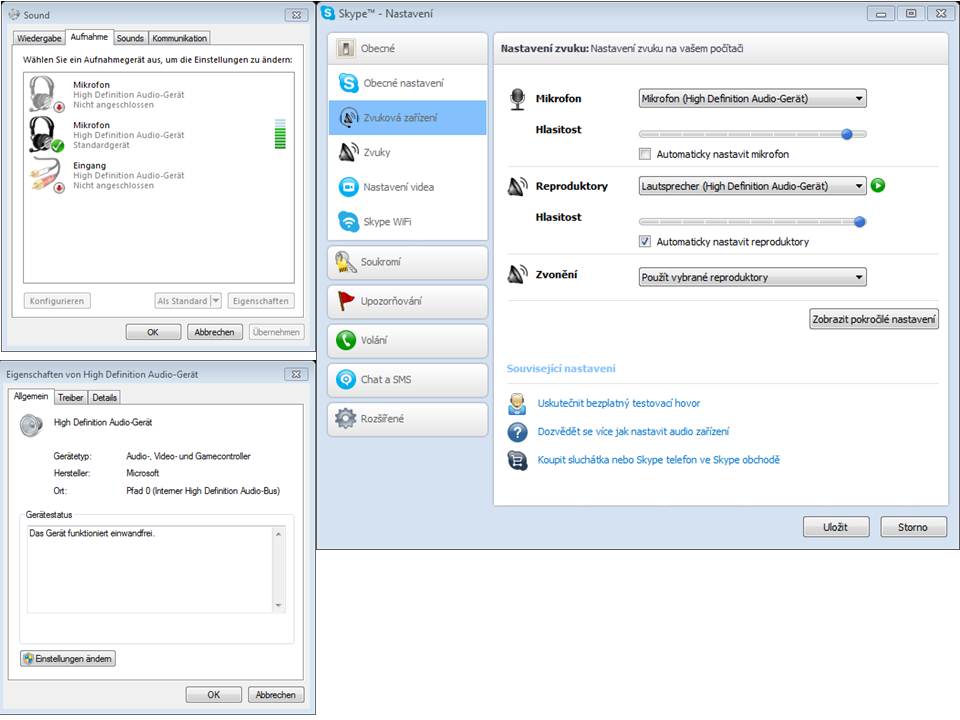This screenshot has width=960, height=720.
Task: Click the green microphone level meter
Action: click(280, 134)
